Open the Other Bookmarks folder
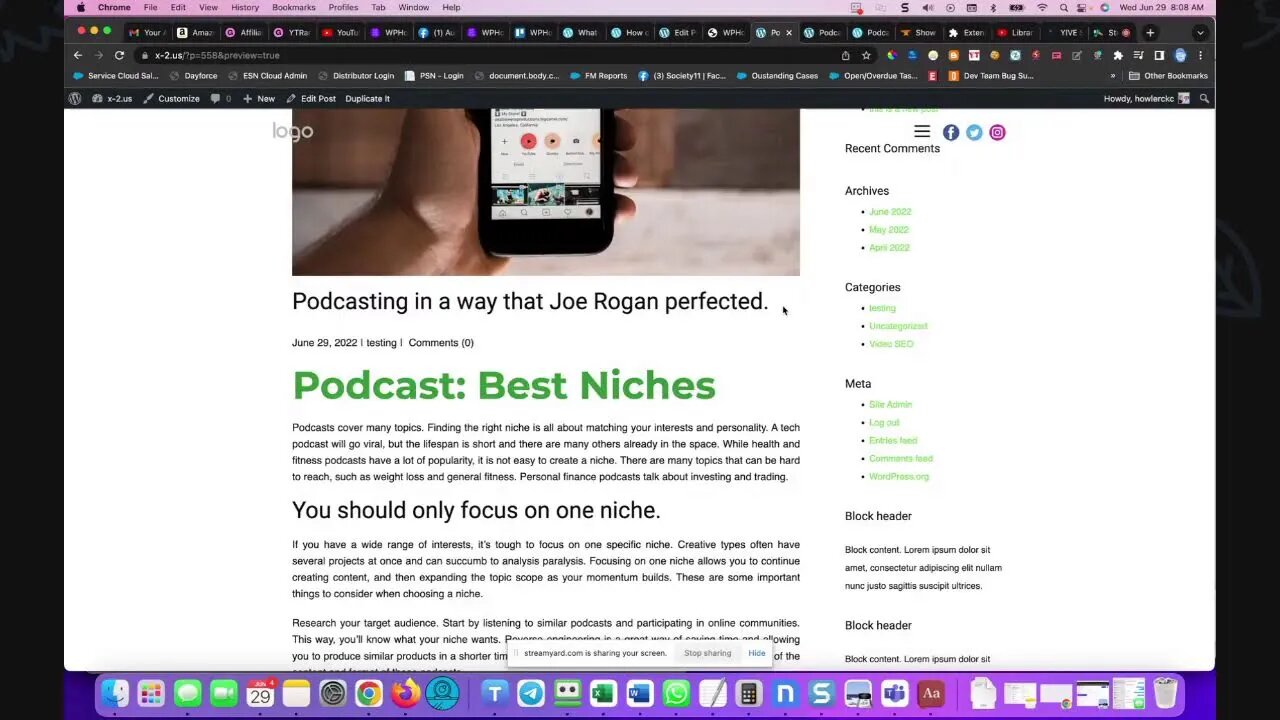This screenshot has width=1280, height=720. tap(1168, 76)
